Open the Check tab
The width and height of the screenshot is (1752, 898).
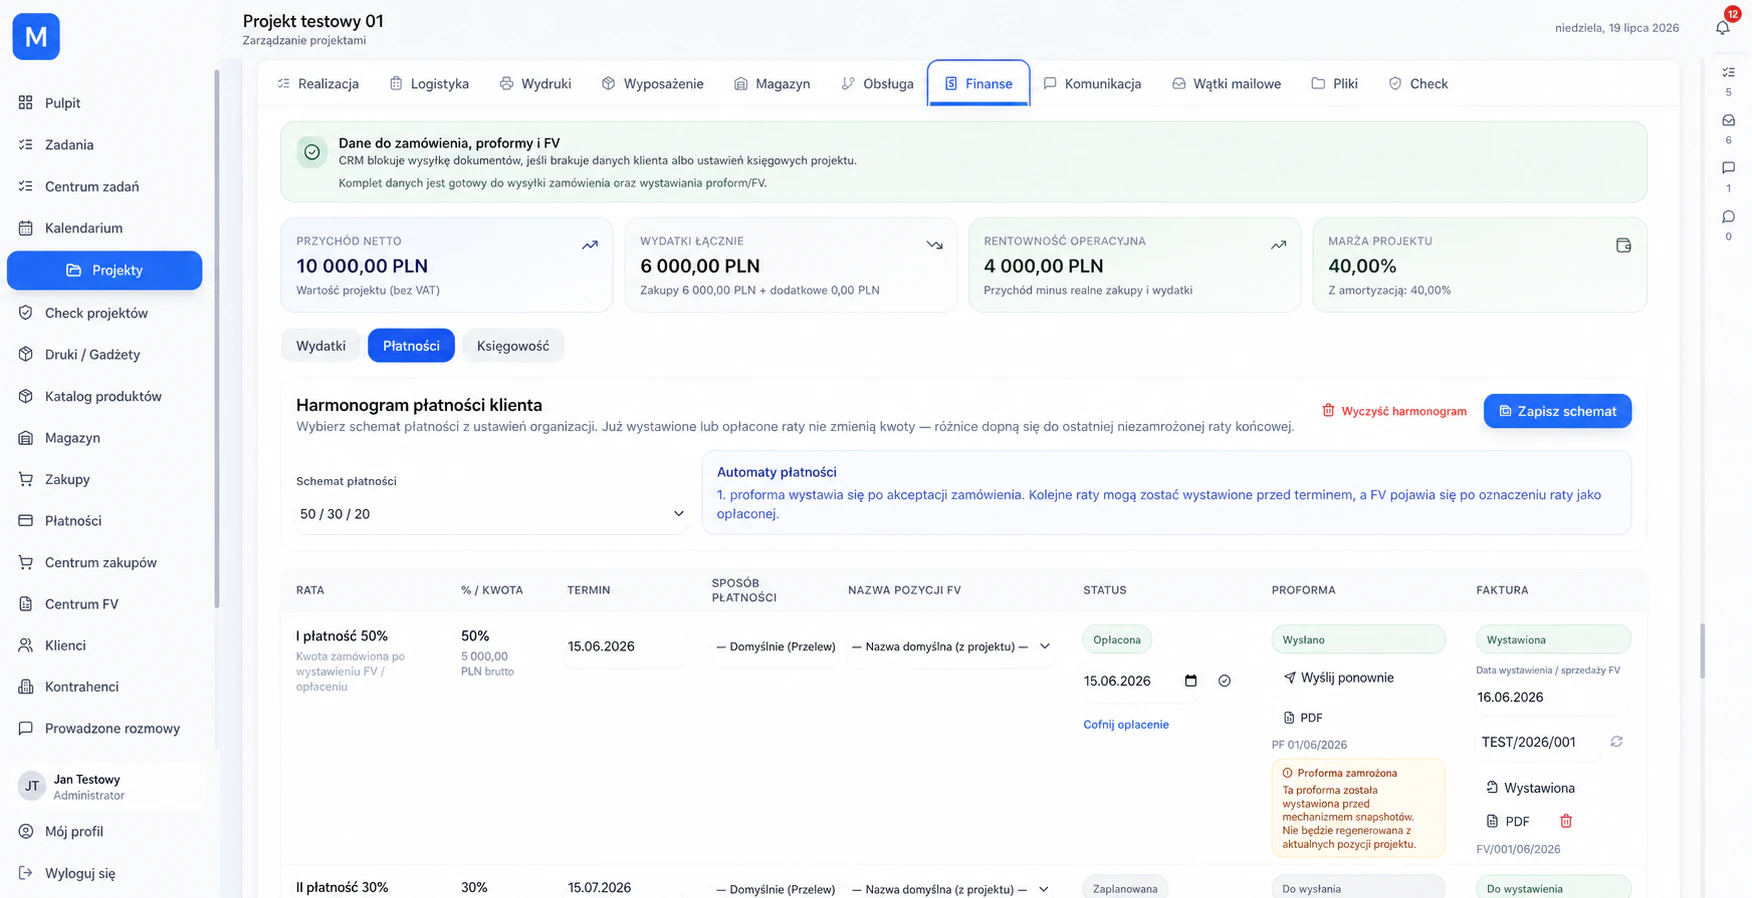pyautogui.click(x=1418, y=84)
